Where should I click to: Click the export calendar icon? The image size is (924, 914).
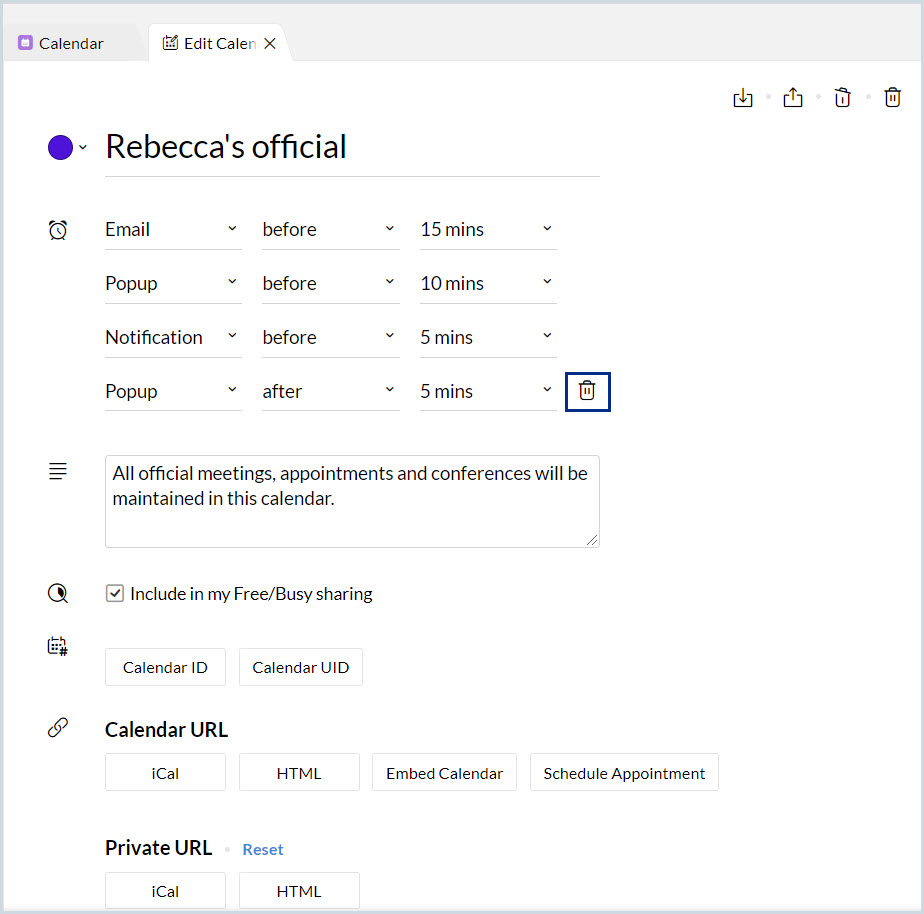pos(793,98)
